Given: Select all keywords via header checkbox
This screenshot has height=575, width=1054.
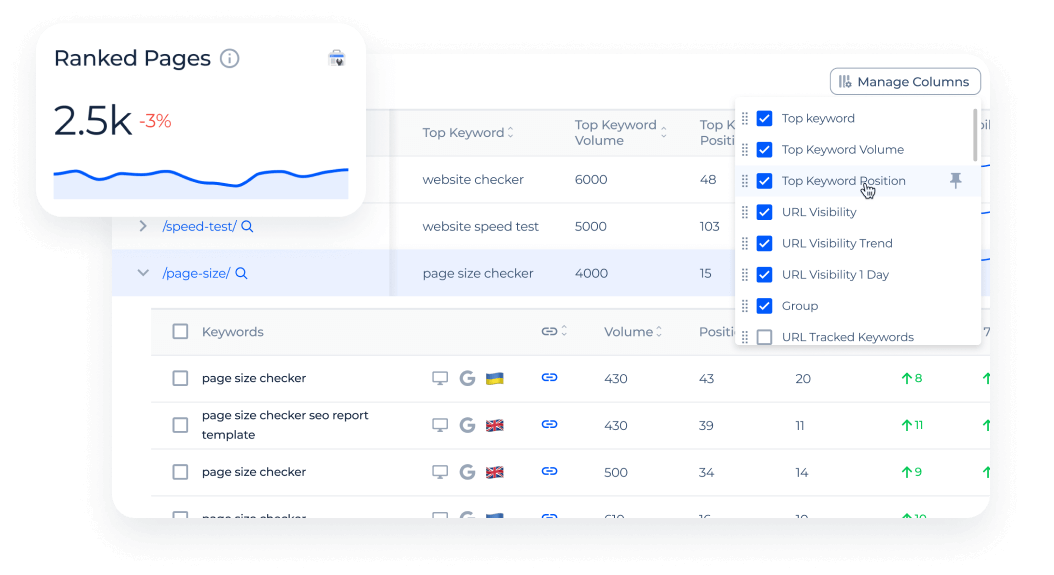Looking at the screenshot, I should pos(180,332).
